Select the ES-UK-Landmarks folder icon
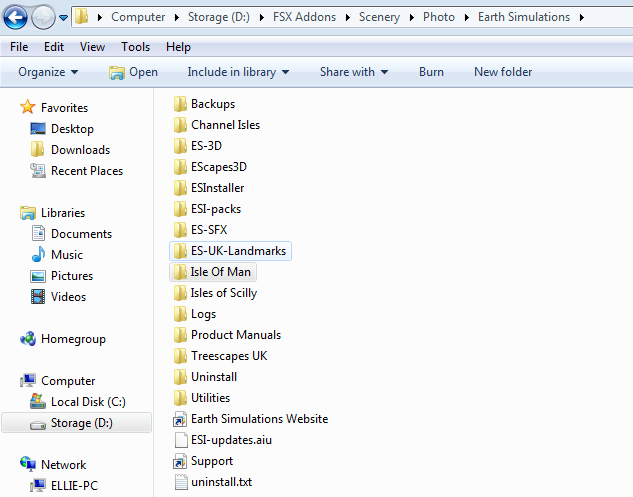The image size is (633, 497). (x=180, y=251)
